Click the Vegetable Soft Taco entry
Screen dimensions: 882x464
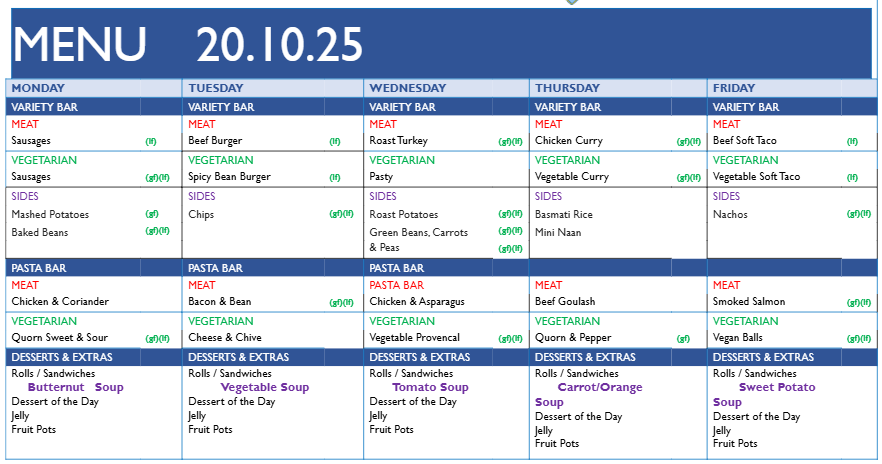coord(756,177)
